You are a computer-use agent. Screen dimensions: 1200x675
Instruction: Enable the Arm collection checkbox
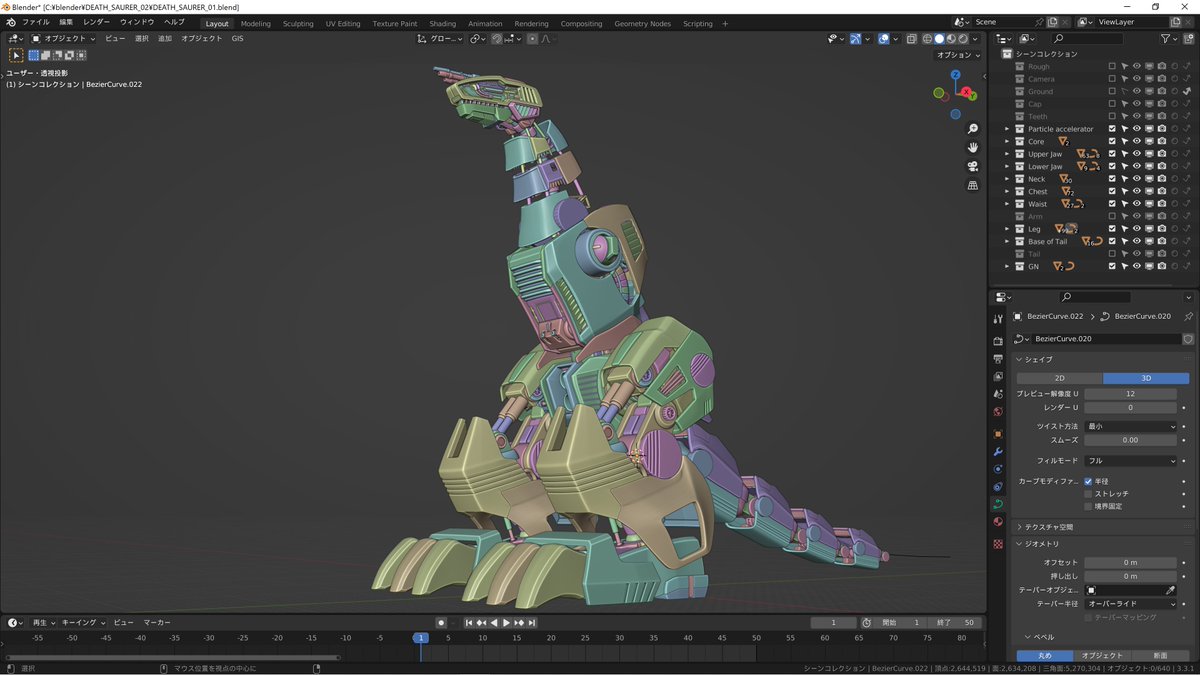(1112, 217)
